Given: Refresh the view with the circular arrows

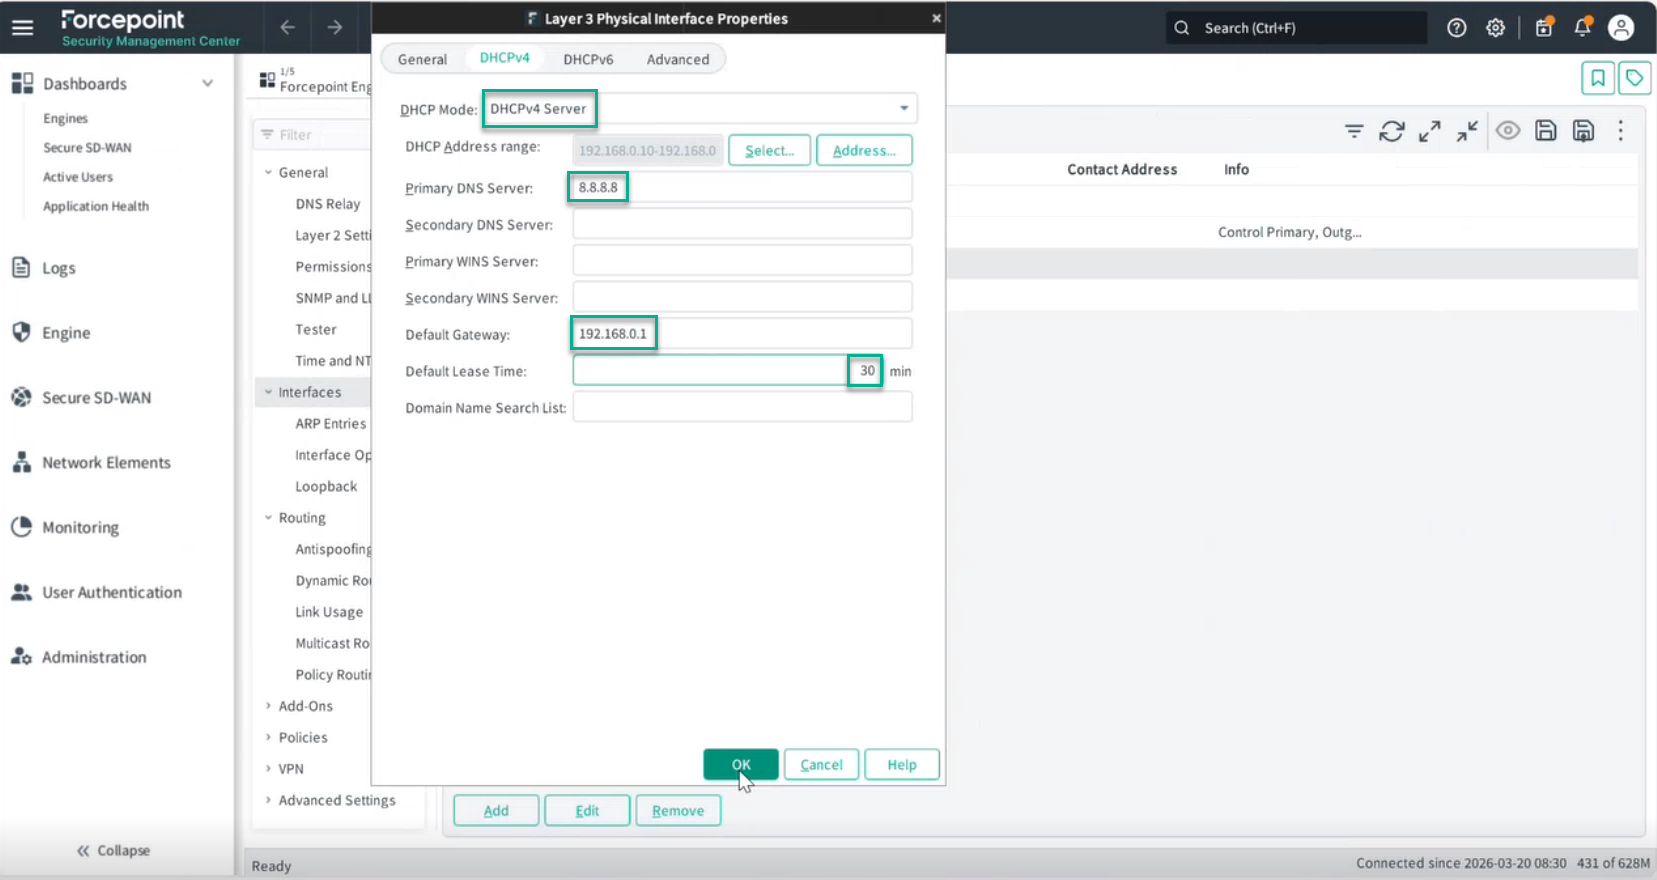Looking at the screenshot, I should (x=1392, y=131).
